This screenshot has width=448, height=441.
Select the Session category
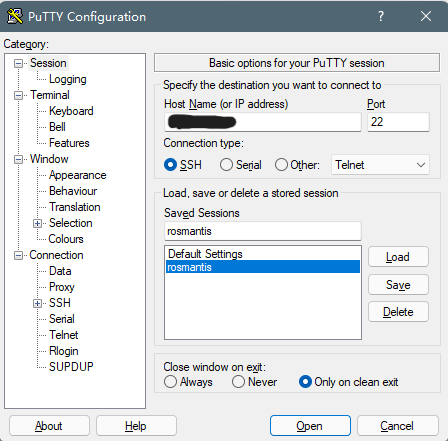[x=48, y=63]
